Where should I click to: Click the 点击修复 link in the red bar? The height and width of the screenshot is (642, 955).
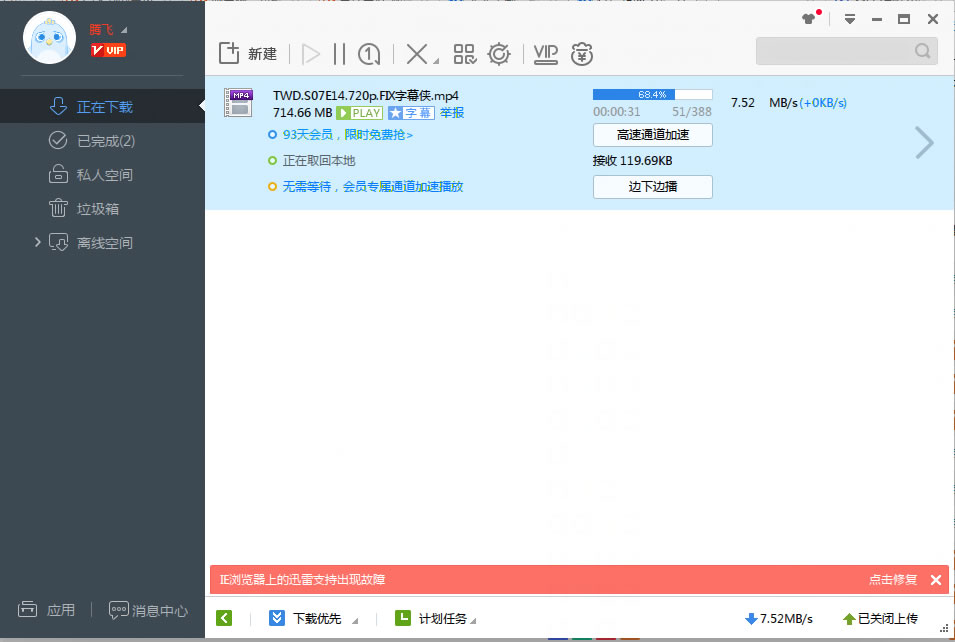click(892, 580)
